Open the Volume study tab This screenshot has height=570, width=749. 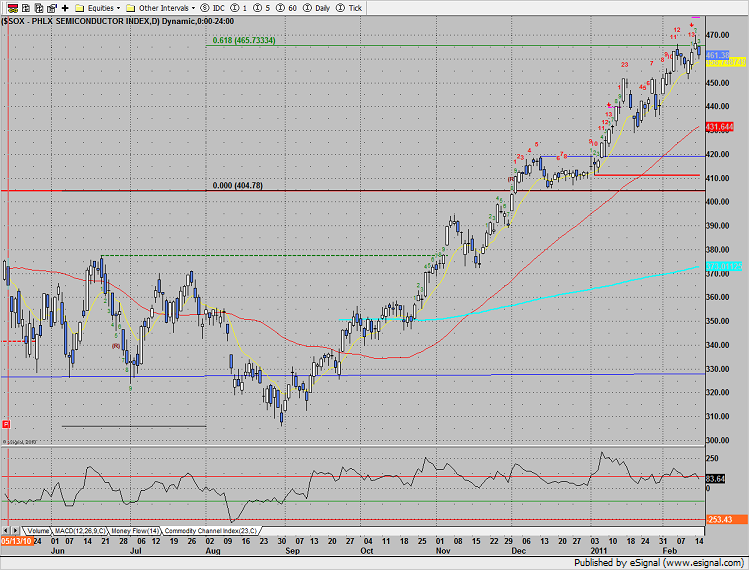coord(38,530)
